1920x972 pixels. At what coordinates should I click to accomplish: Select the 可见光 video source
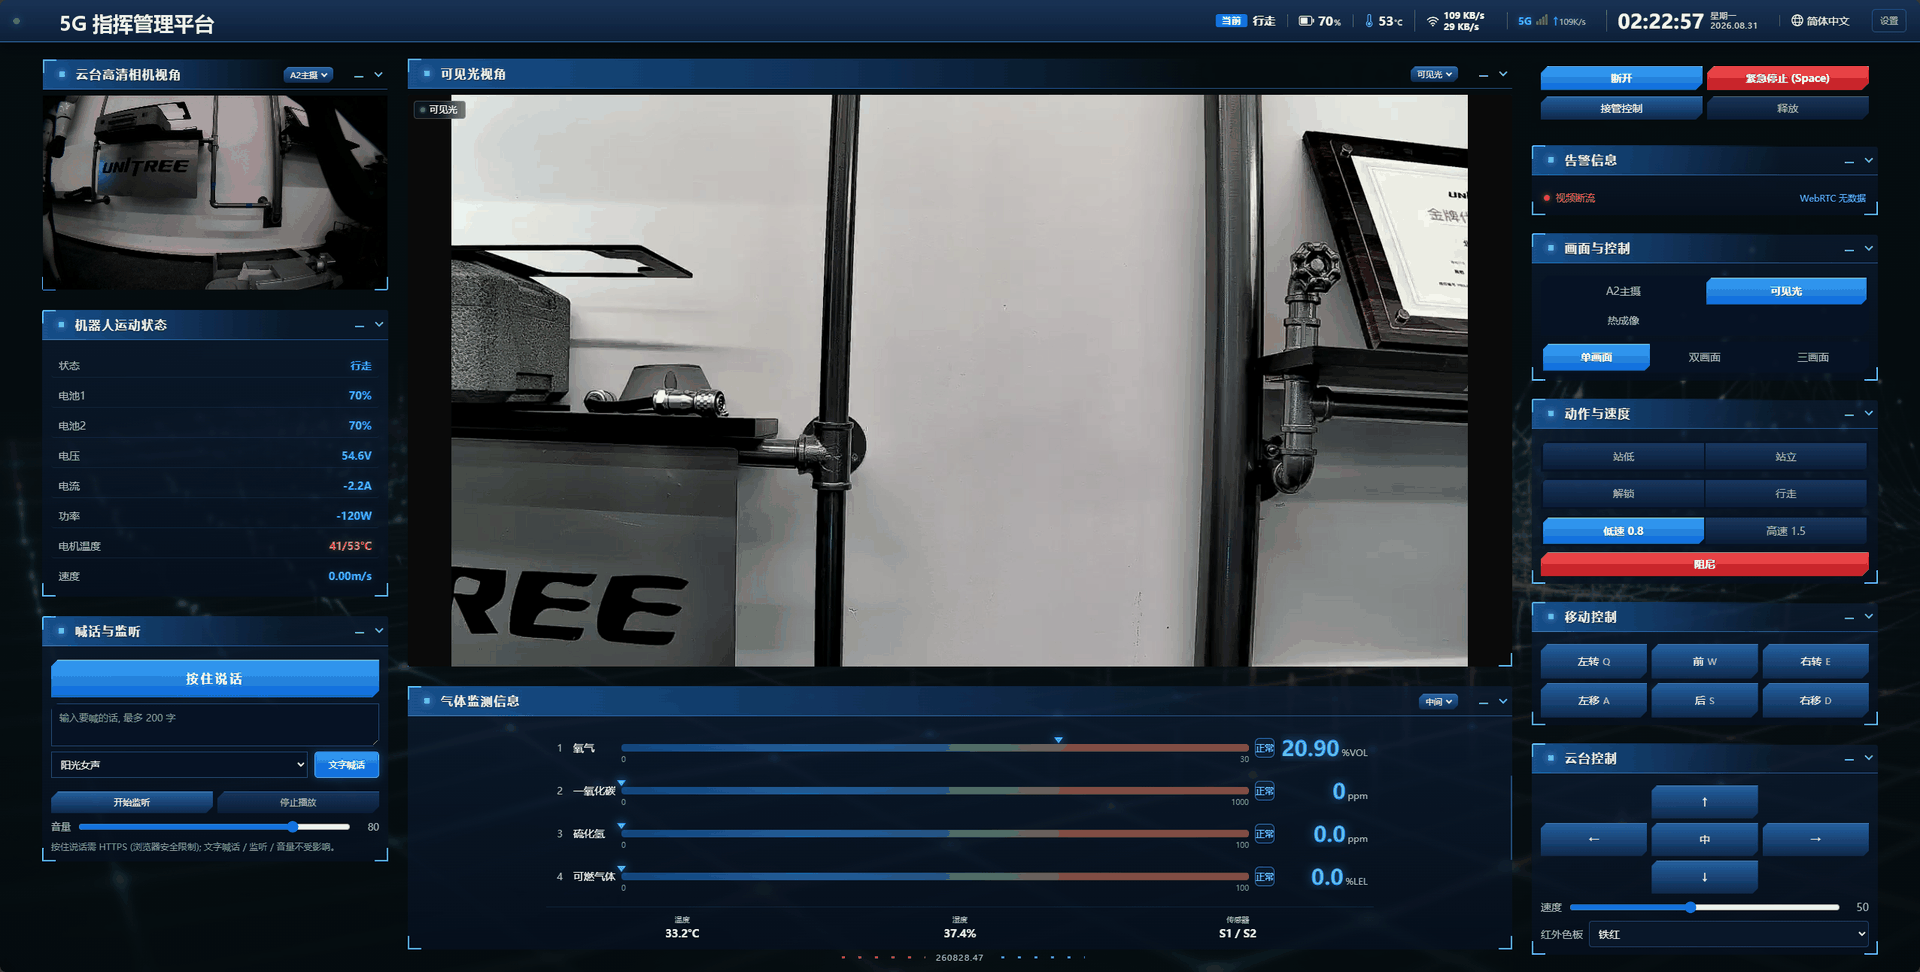point(1786,291)
